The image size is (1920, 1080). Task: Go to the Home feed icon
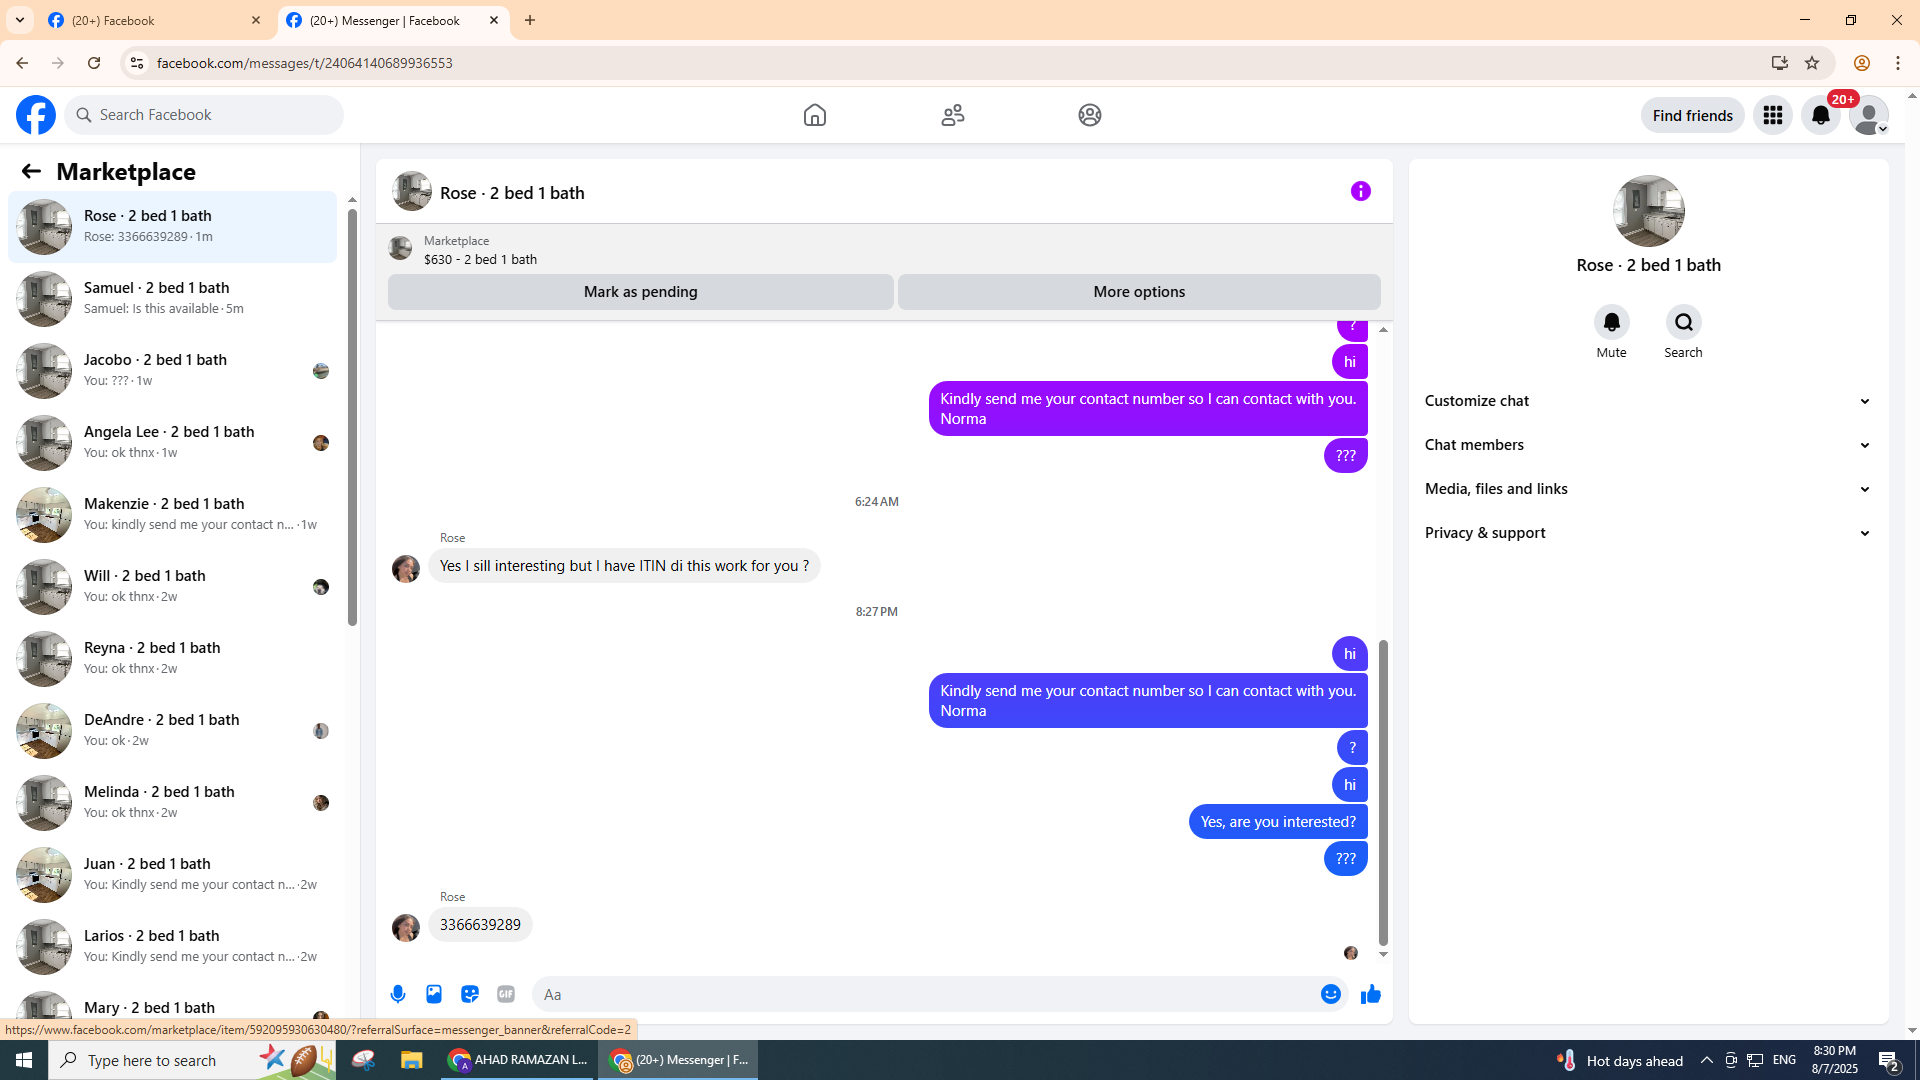[815, 115]
